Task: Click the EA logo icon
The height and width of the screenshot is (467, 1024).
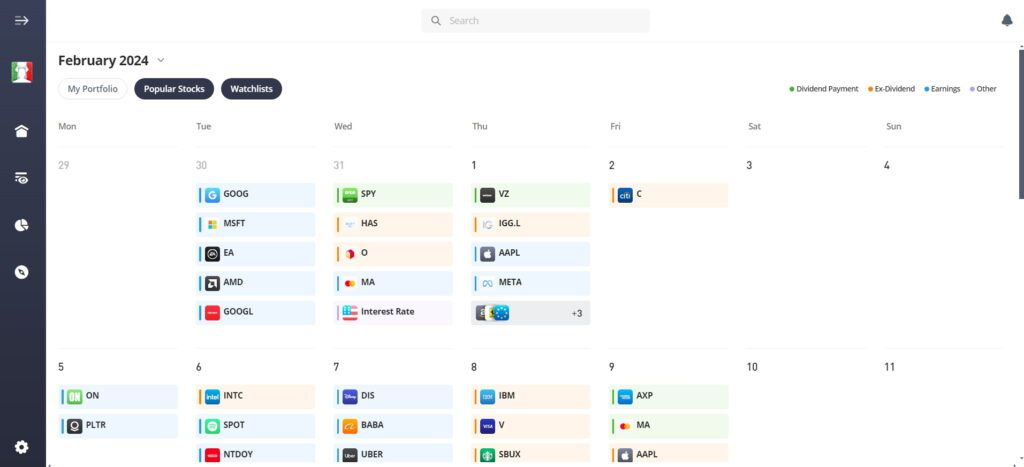Action: click(x=212, y=254)
